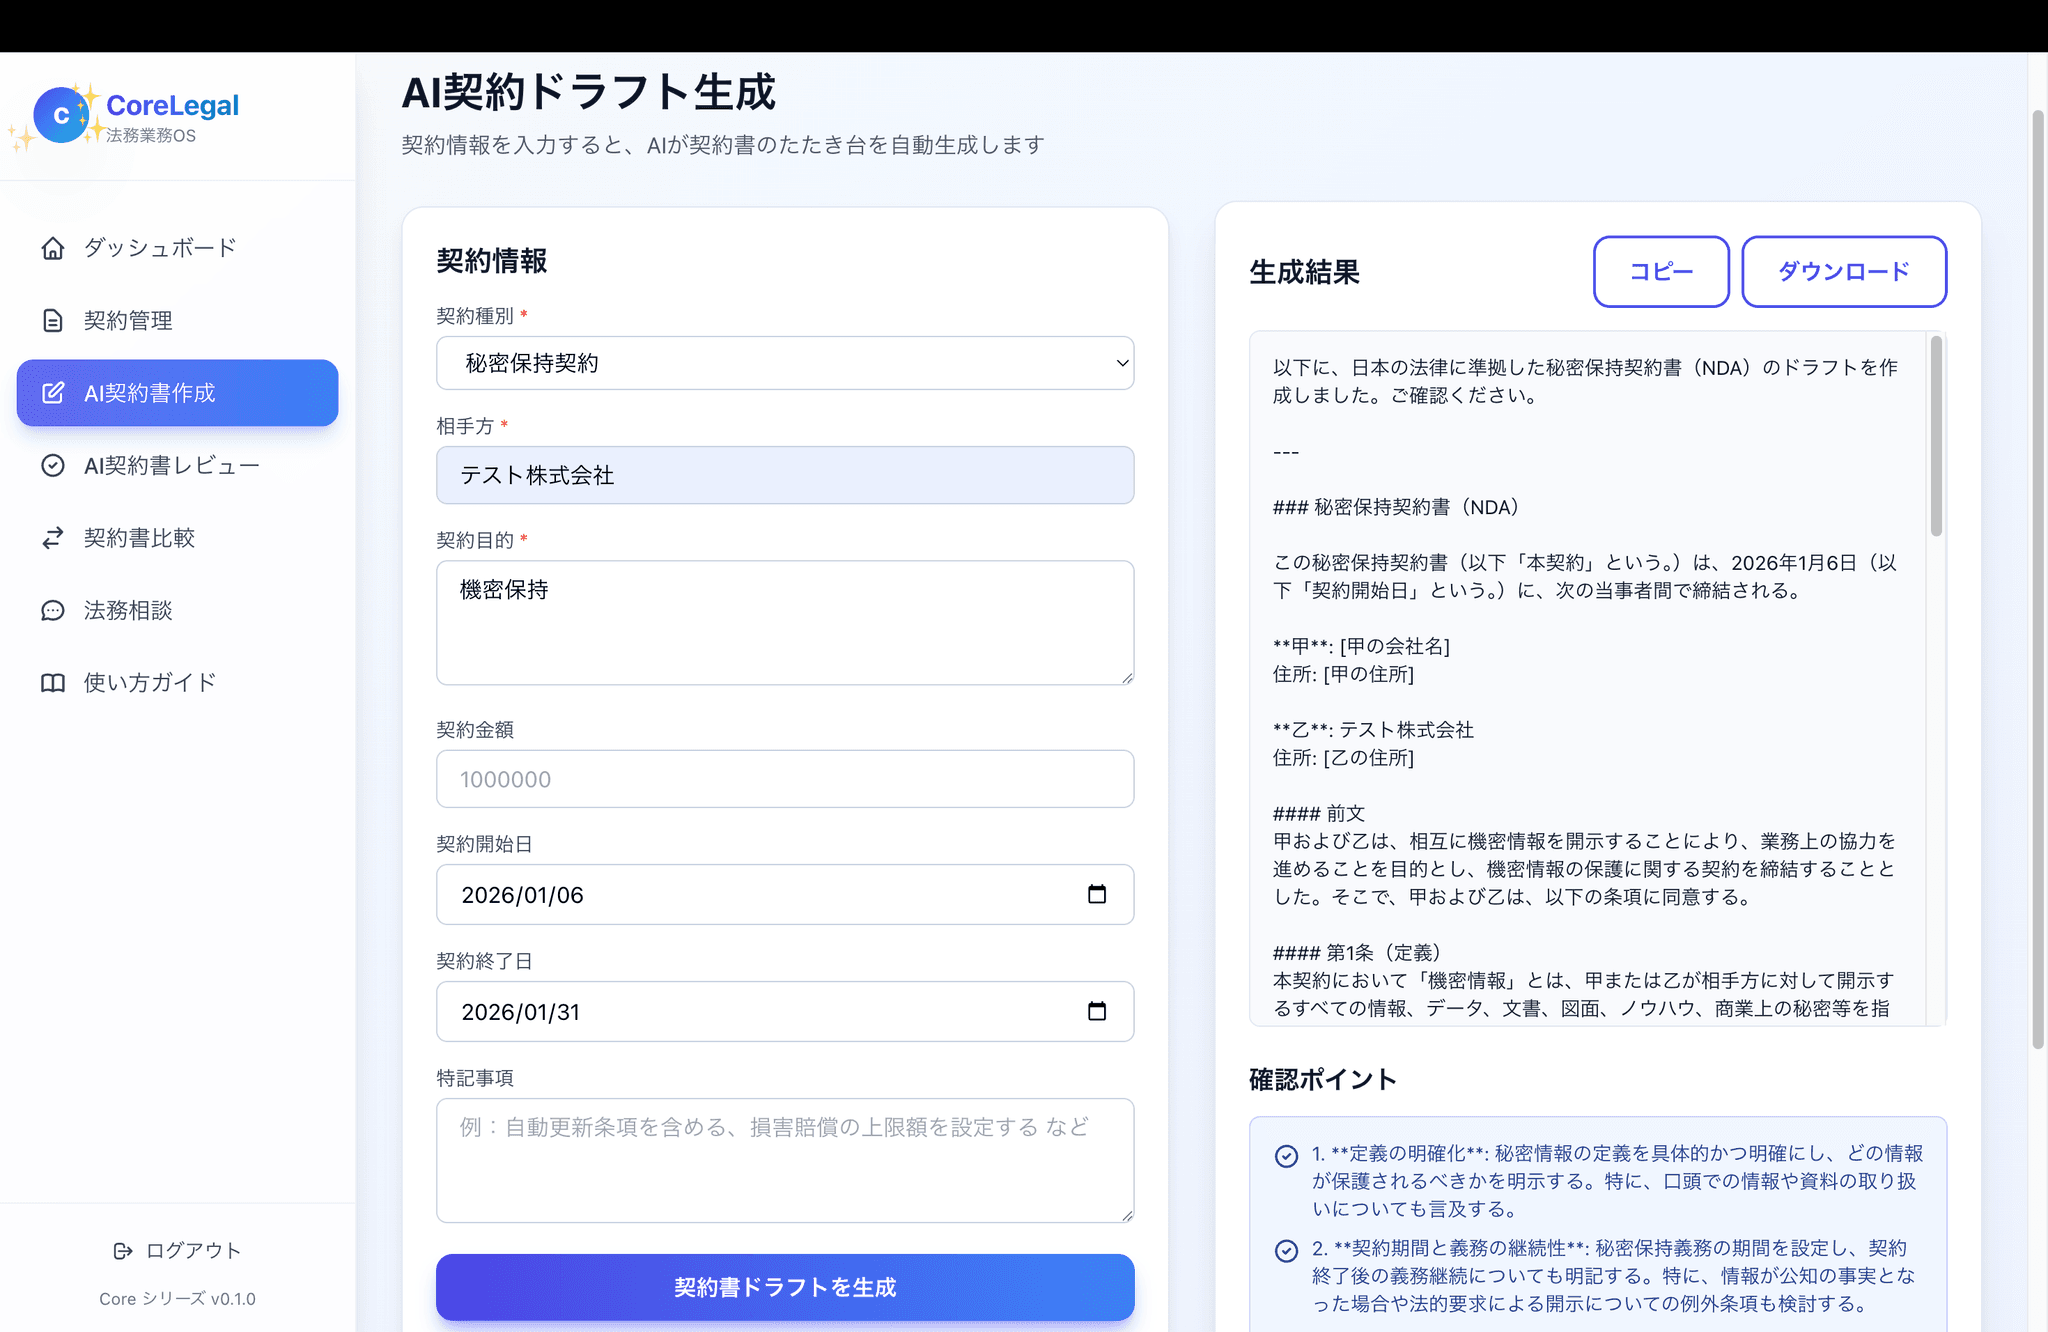Click the CoreLegal logo icon
Screen dimensions: 2048x1332
(61, 116)
